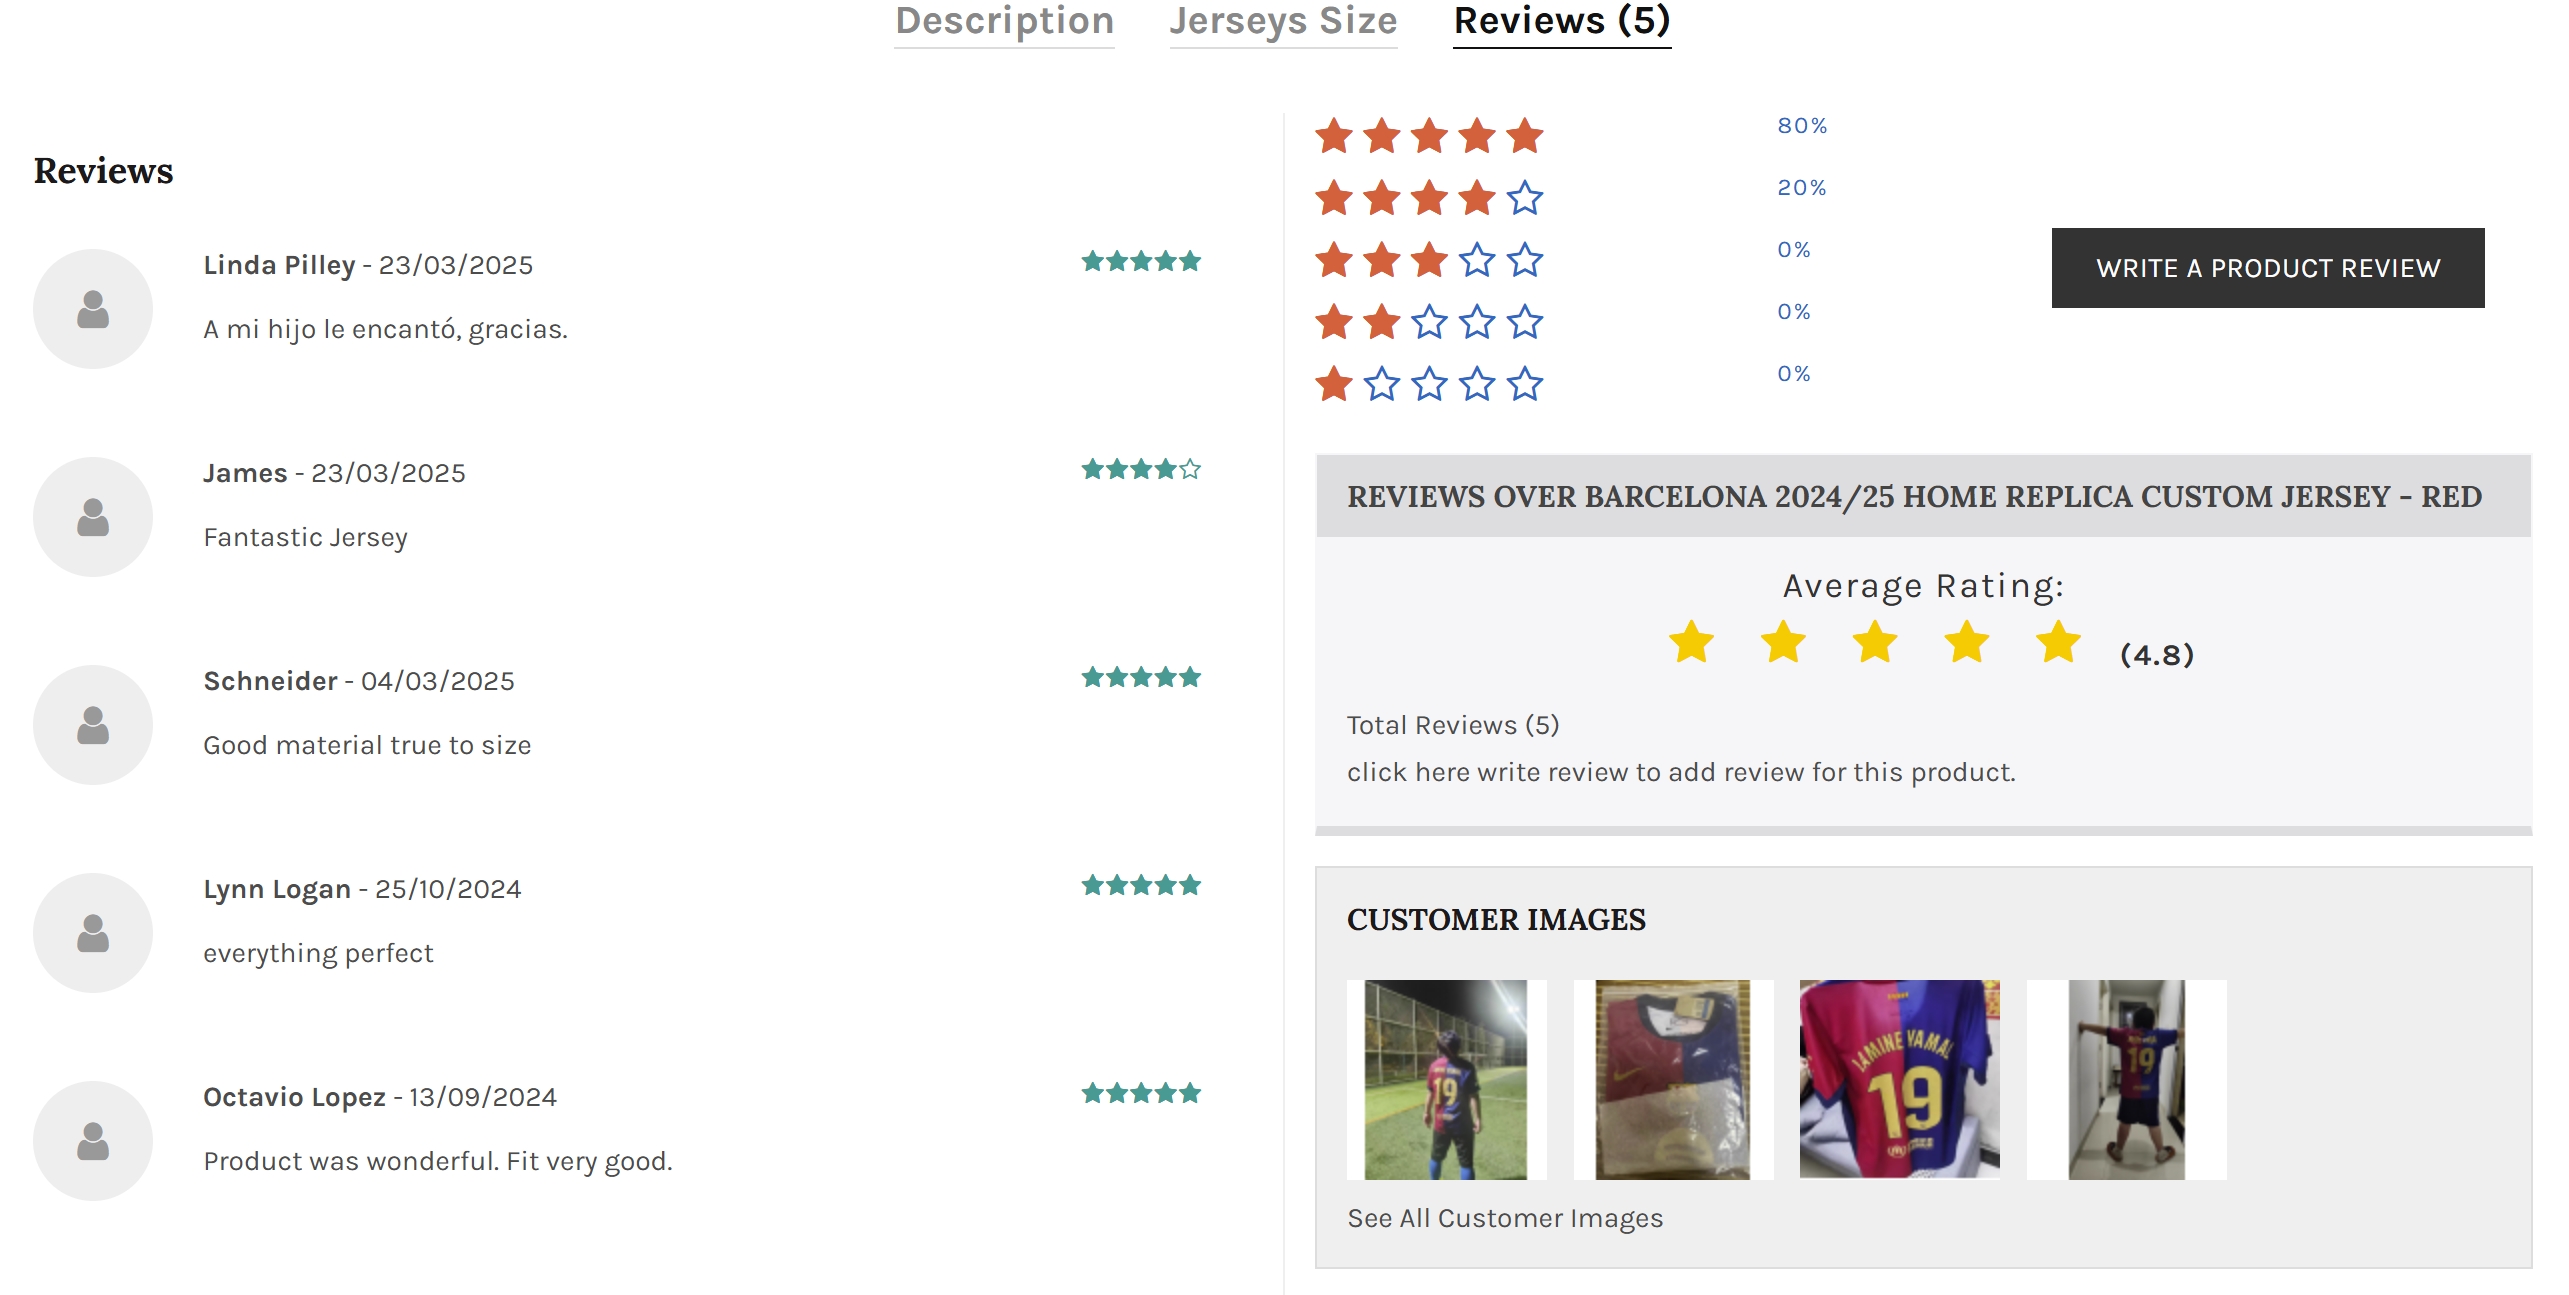
Task: Select the Reviews (5) tab
Action: pos(1562,21)
